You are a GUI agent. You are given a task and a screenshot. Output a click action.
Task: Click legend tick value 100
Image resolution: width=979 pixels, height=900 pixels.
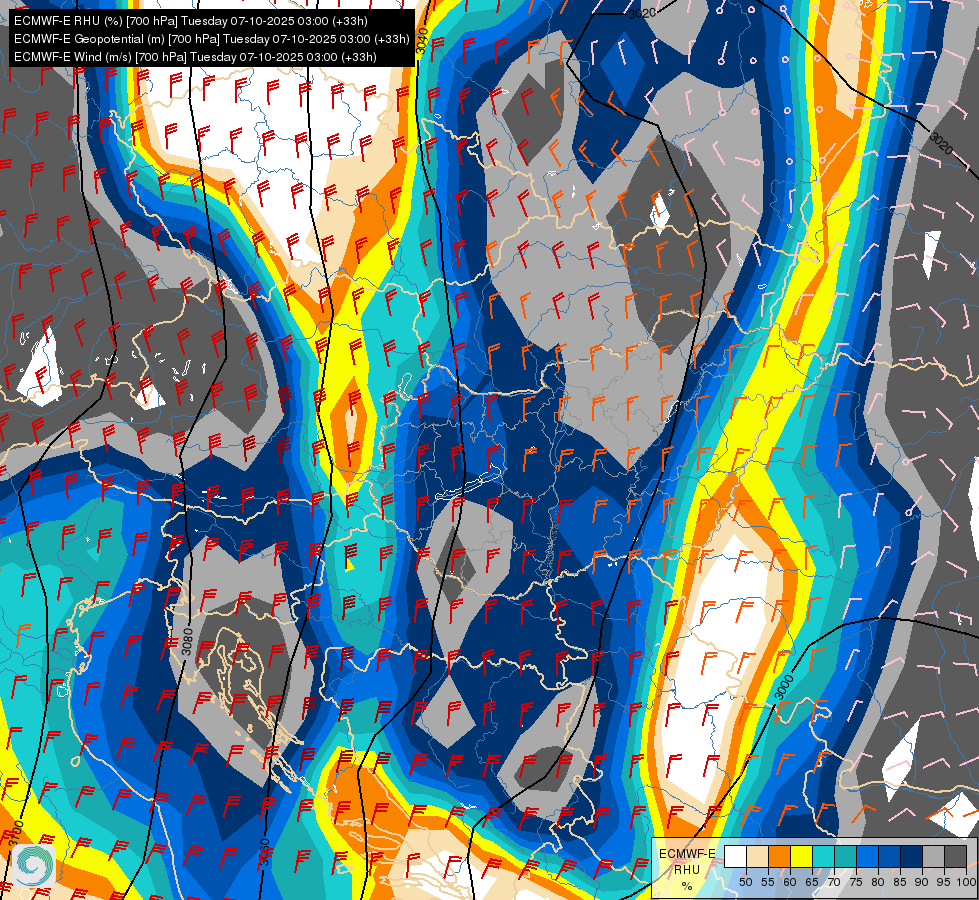tap(965, 882)
